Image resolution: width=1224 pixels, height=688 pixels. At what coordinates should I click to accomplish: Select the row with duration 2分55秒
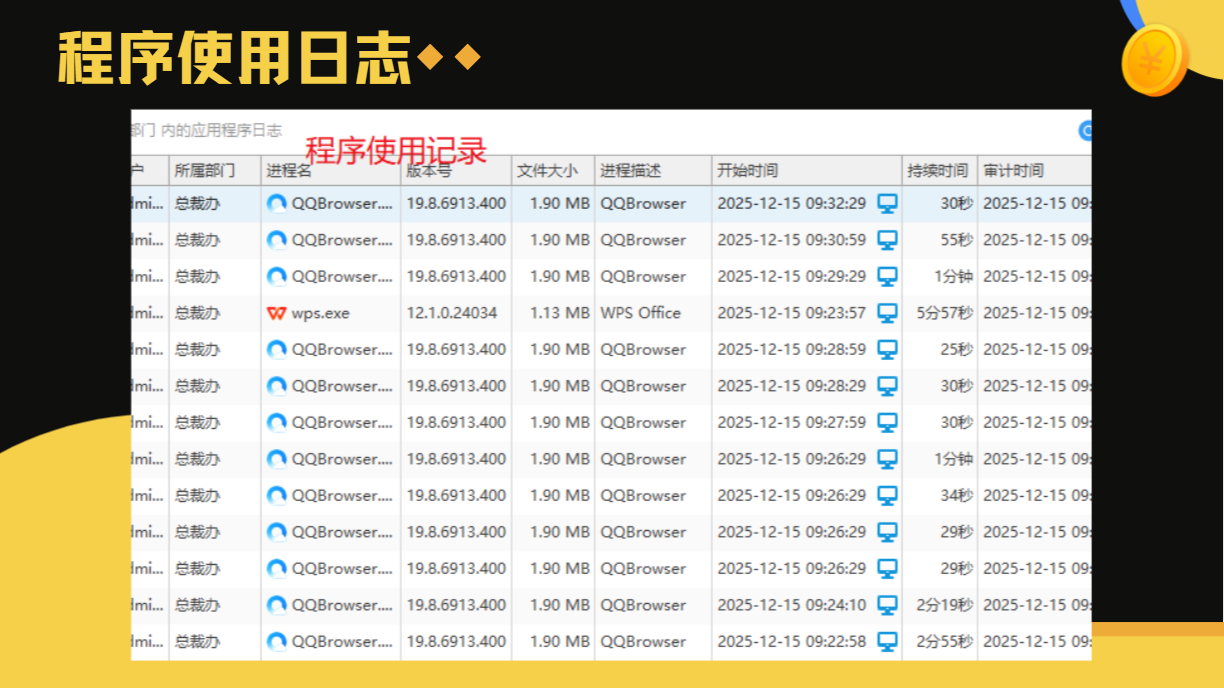(611, 642)
